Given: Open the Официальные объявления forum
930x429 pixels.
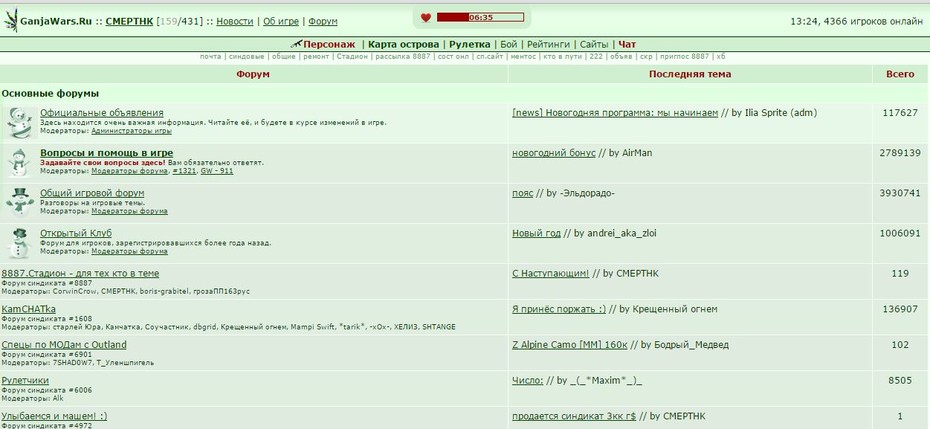Looking at the screenshot, I should coord(101,113).
